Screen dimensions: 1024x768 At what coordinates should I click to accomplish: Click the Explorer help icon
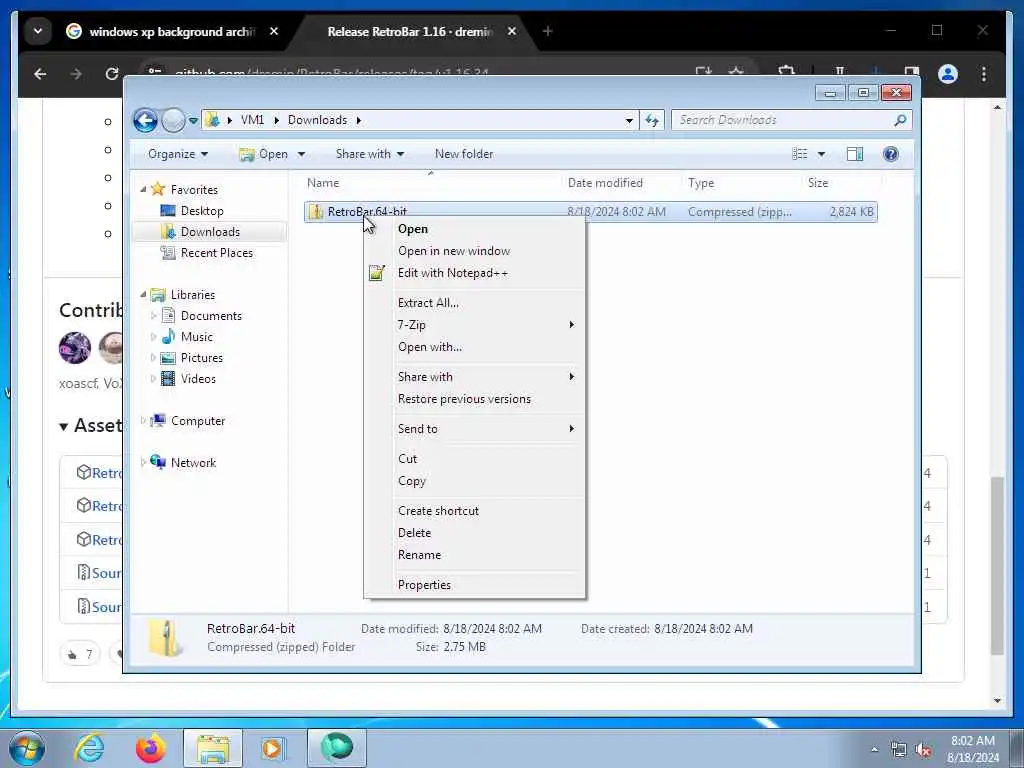tap(890, 154)
